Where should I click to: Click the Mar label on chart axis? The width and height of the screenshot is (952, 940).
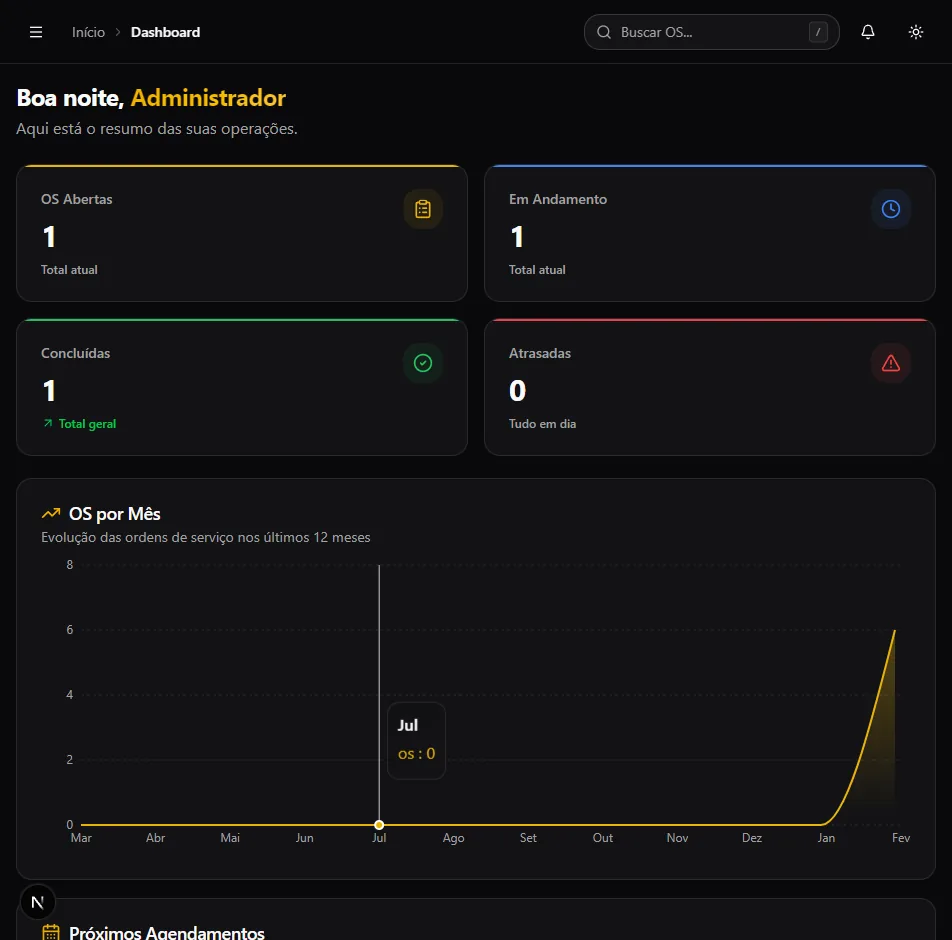point(81,838)
